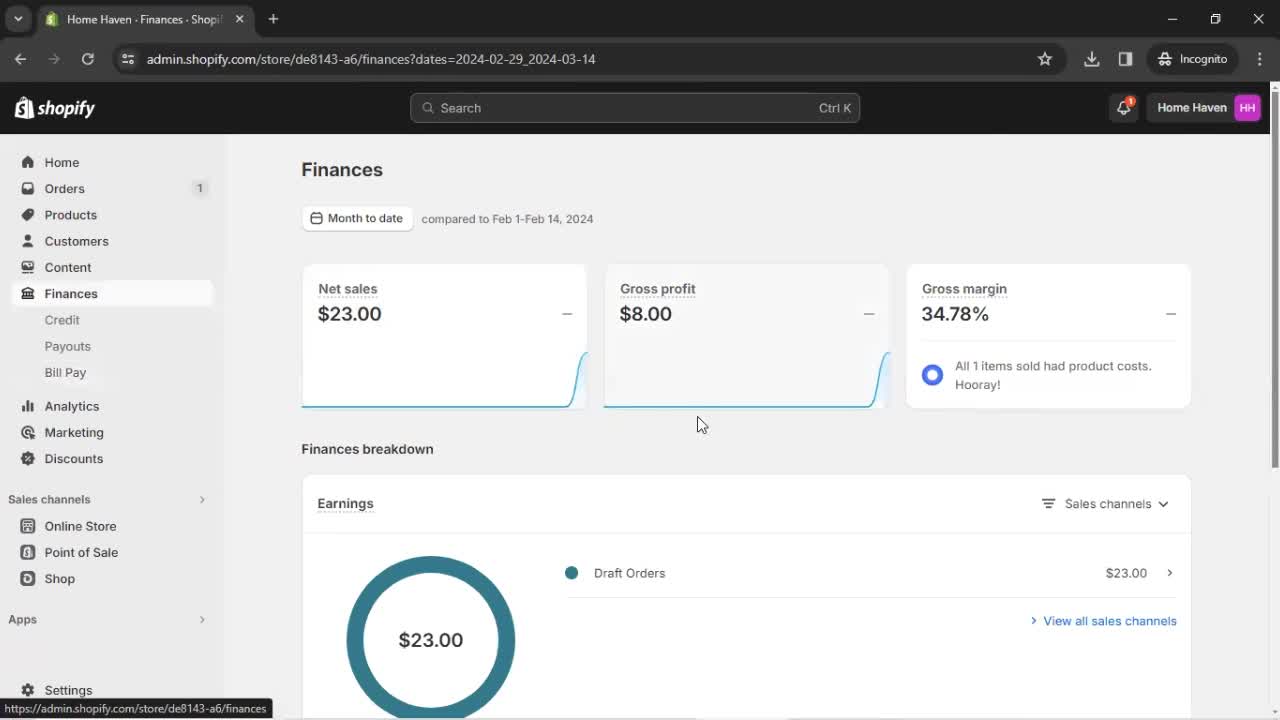Click the Home sidebar icon

click(x=27, y=162)
